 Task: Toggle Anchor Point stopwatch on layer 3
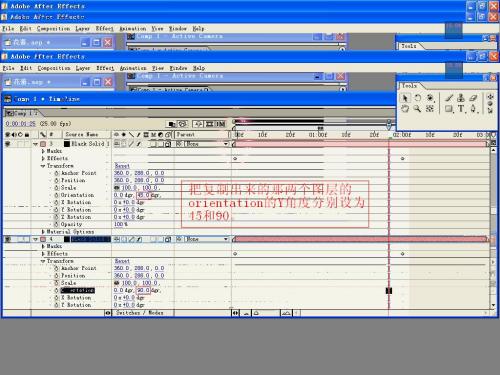pyautogui.click(x=57, y=173)
